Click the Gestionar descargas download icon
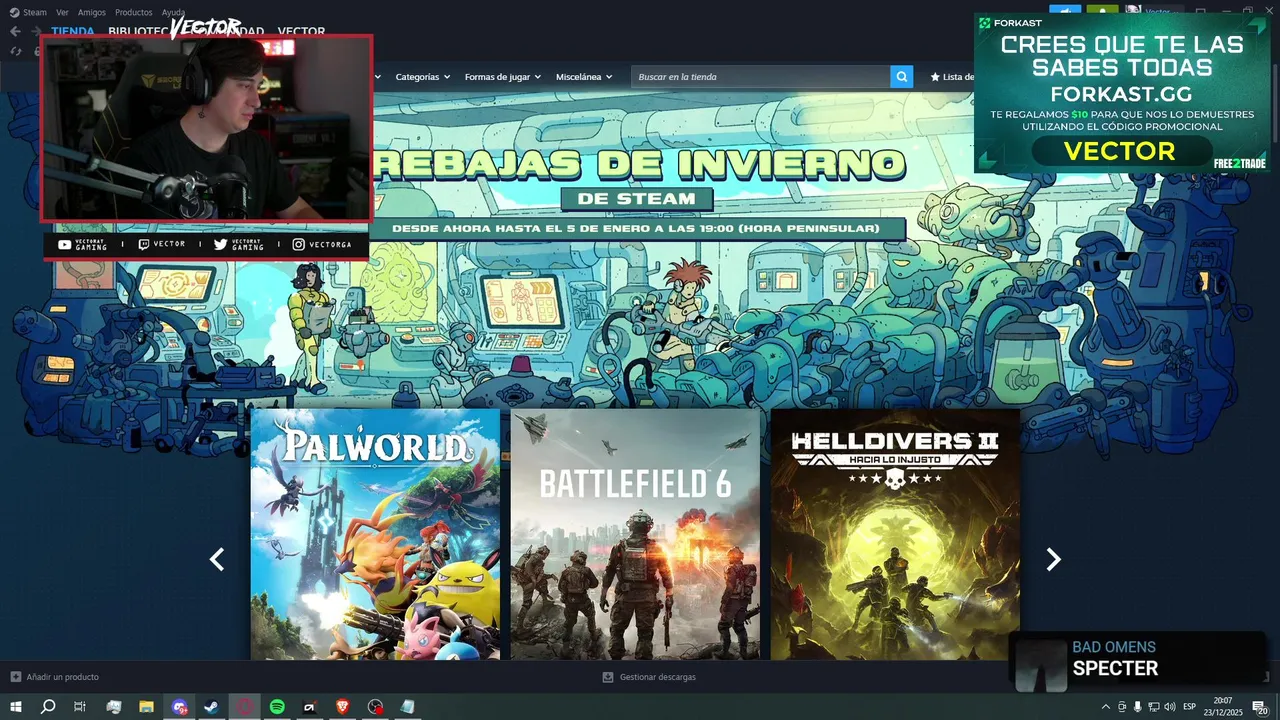 608,677
